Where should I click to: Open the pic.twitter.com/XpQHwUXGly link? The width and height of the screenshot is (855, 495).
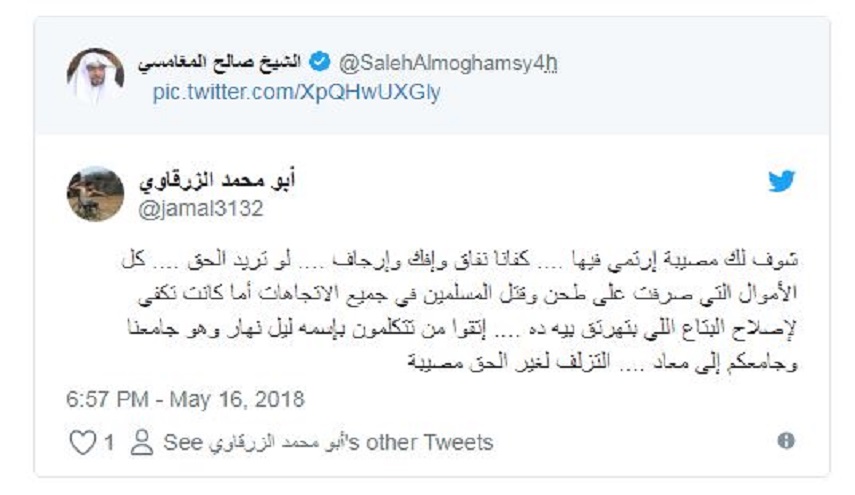(295, 92)
